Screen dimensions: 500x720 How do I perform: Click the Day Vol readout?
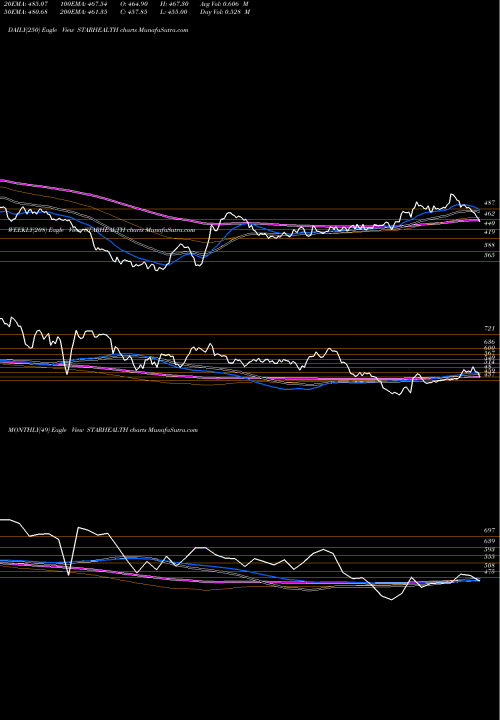[x=225, y=12]
